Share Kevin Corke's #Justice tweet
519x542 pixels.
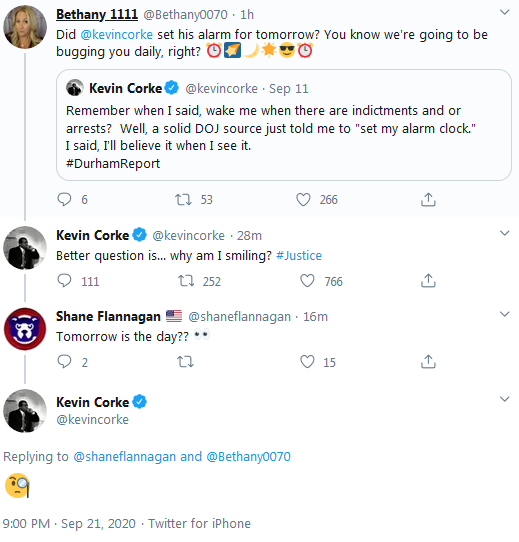coord(428,281)
